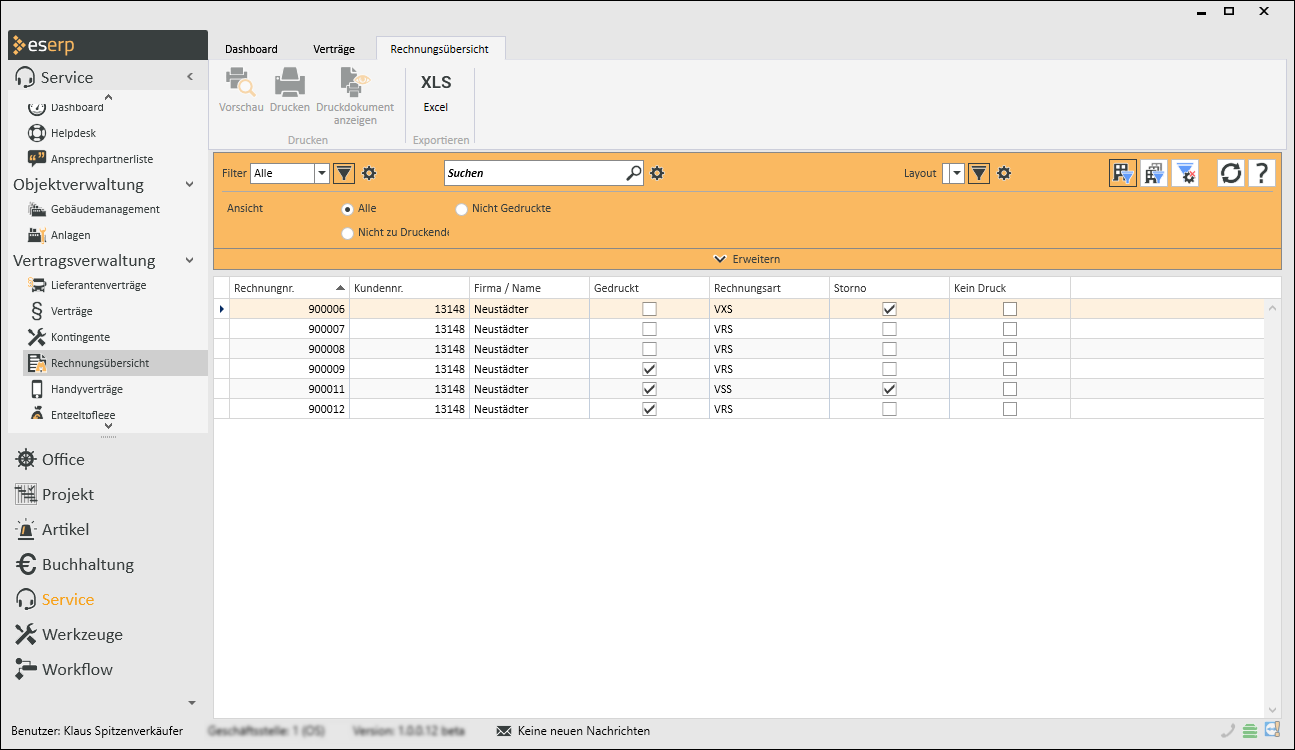Screen dimensions: 1295x750
Task: Select the Alle view radio button
Action: [x=348, y=209]
